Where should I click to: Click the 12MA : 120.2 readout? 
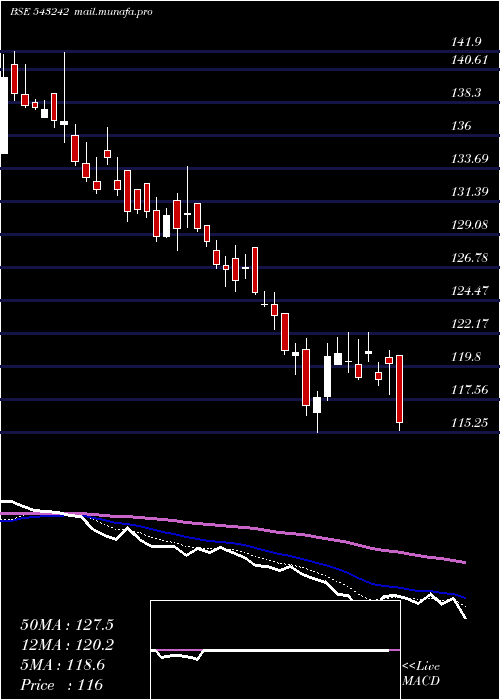67,645
